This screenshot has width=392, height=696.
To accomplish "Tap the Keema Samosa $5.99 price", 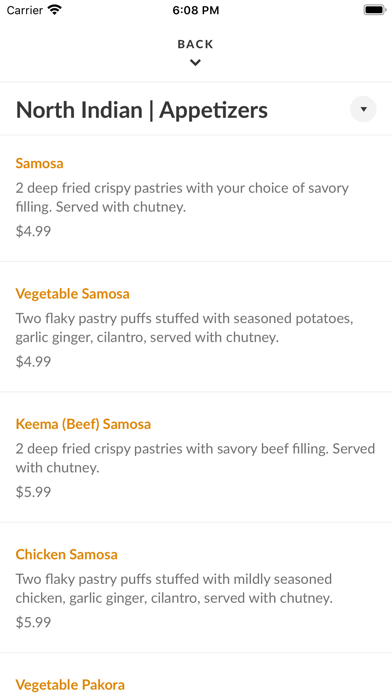I will [x=33, y=492].
